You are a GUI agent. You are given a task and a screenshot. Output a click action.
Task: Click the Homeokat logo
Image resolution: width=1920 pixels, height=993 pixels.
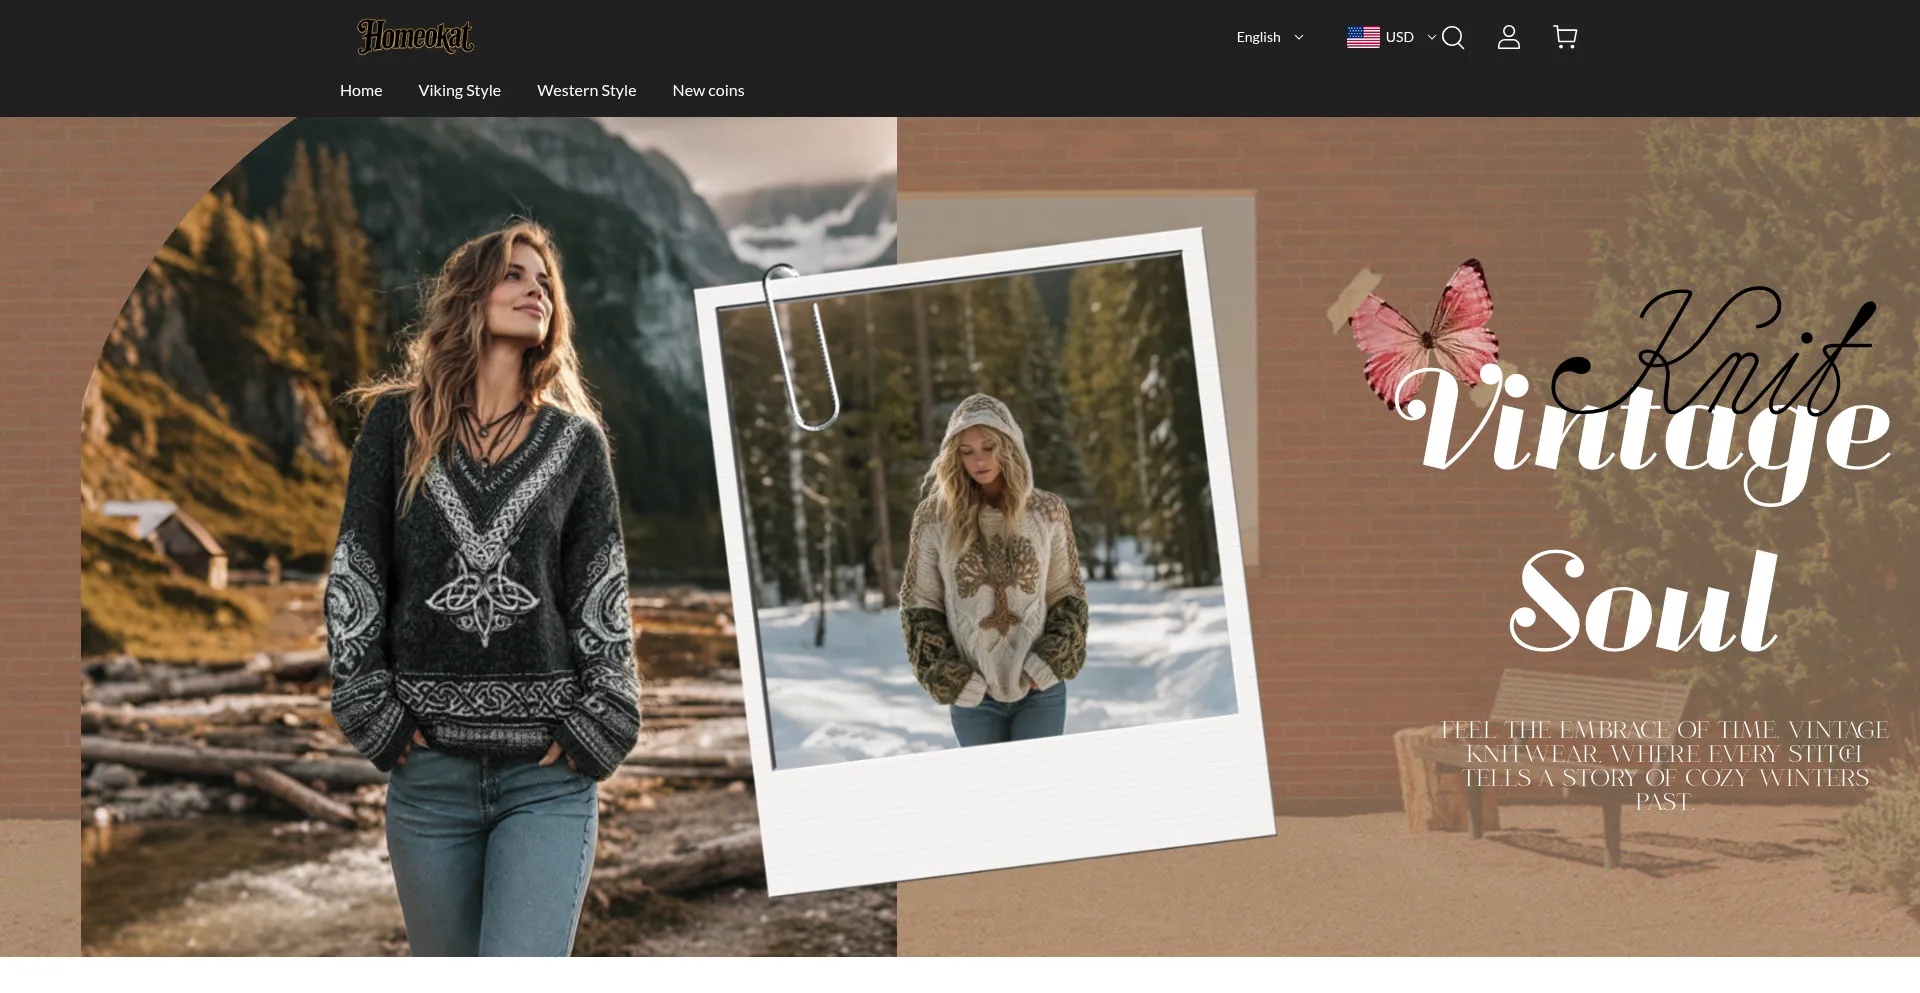[415, 37]
